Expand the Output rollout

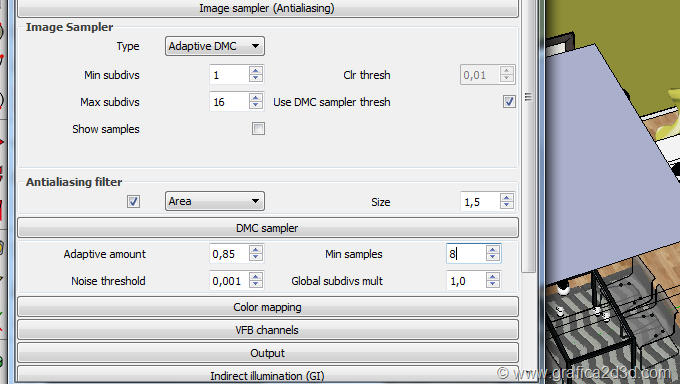(x=268, y=353)
